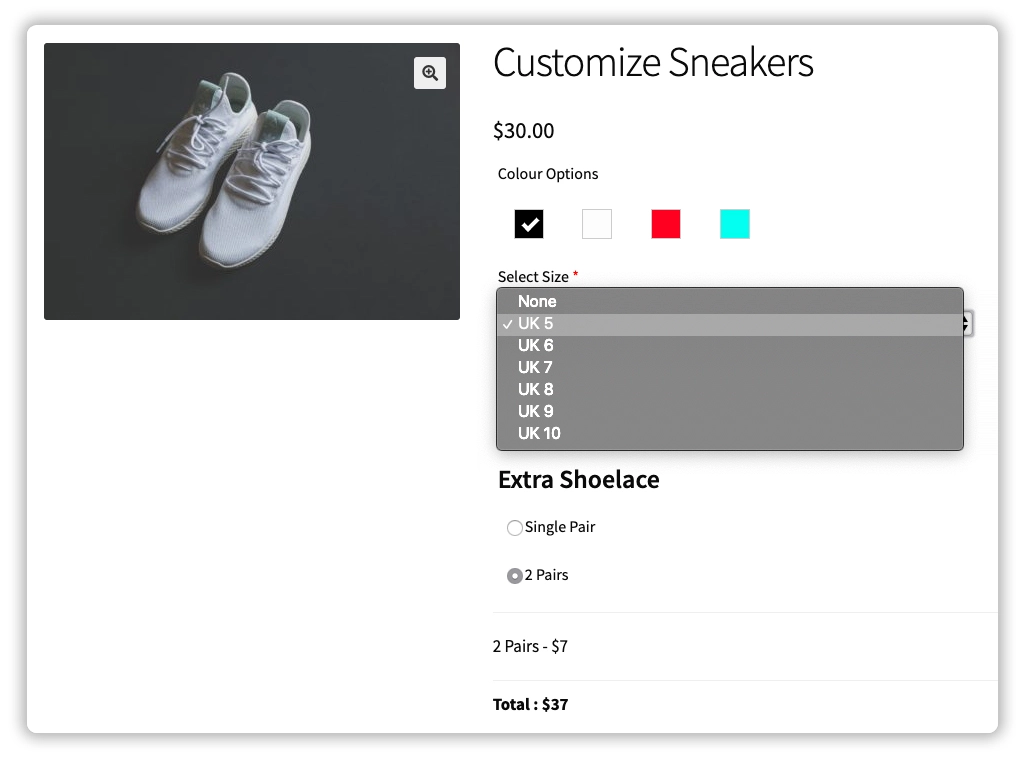
Task: Select the 2 Pairs radio button
Action: tap(515, 576)
